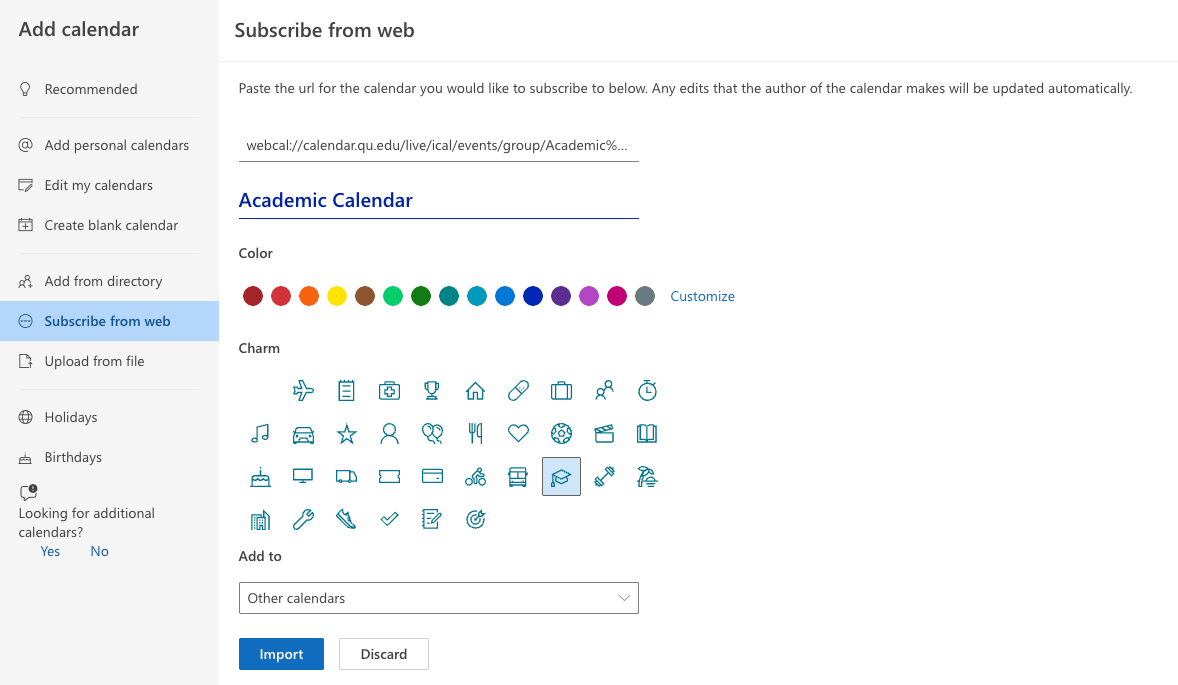The height and width of the screenshot is (685, 1178).
Task: Open the 'Add to' Other calendars dropdown
Action: point(438,598)
